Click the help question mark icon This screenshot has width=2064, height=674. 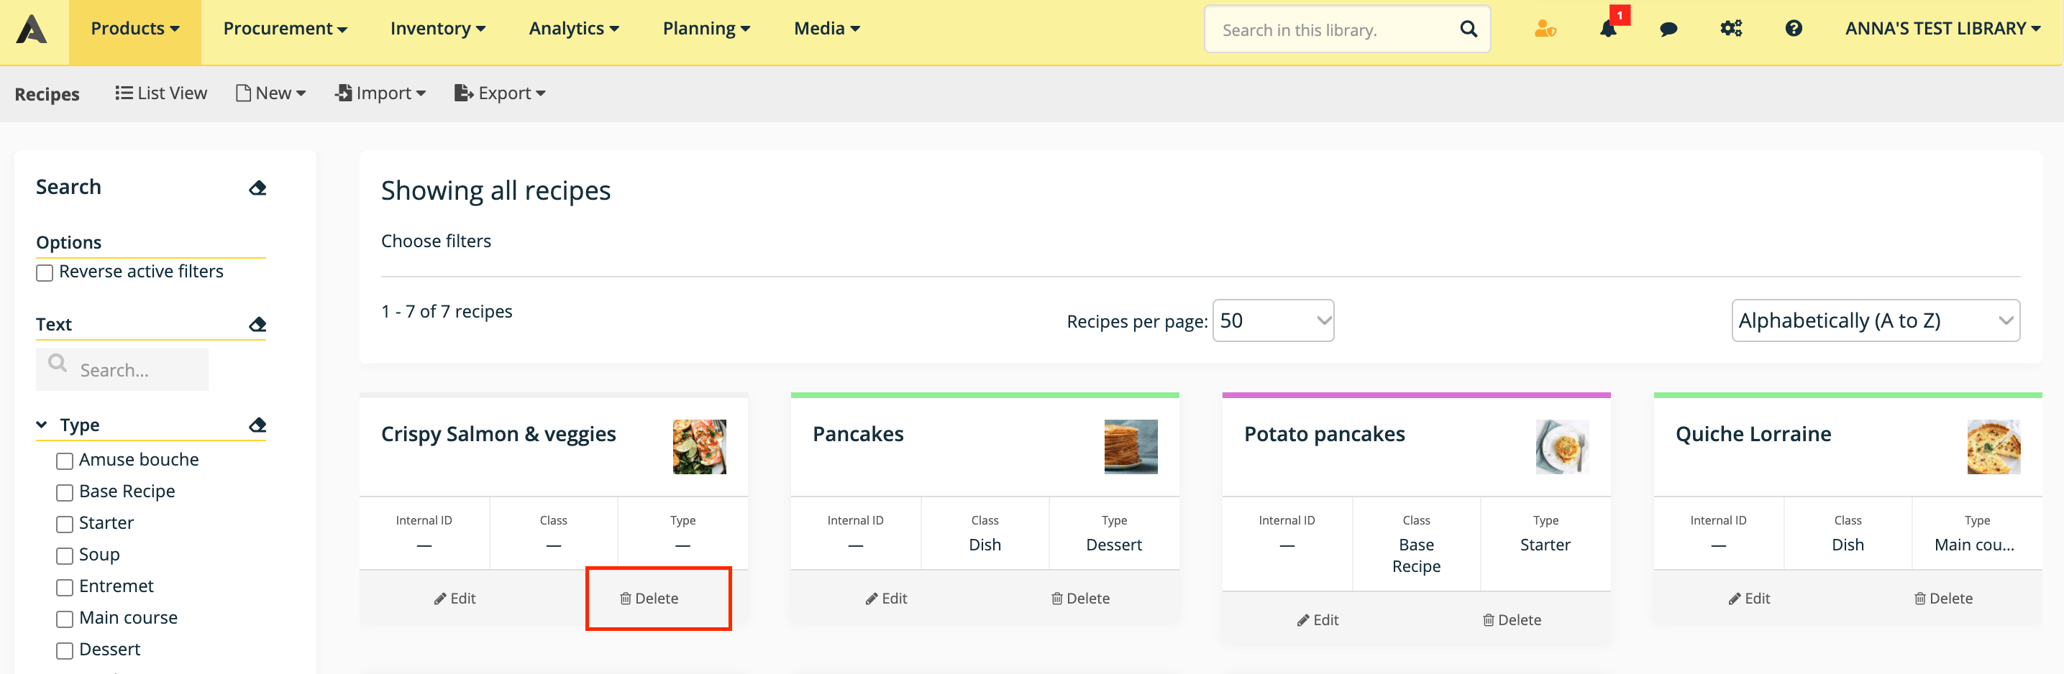[x=1793, y=29]
